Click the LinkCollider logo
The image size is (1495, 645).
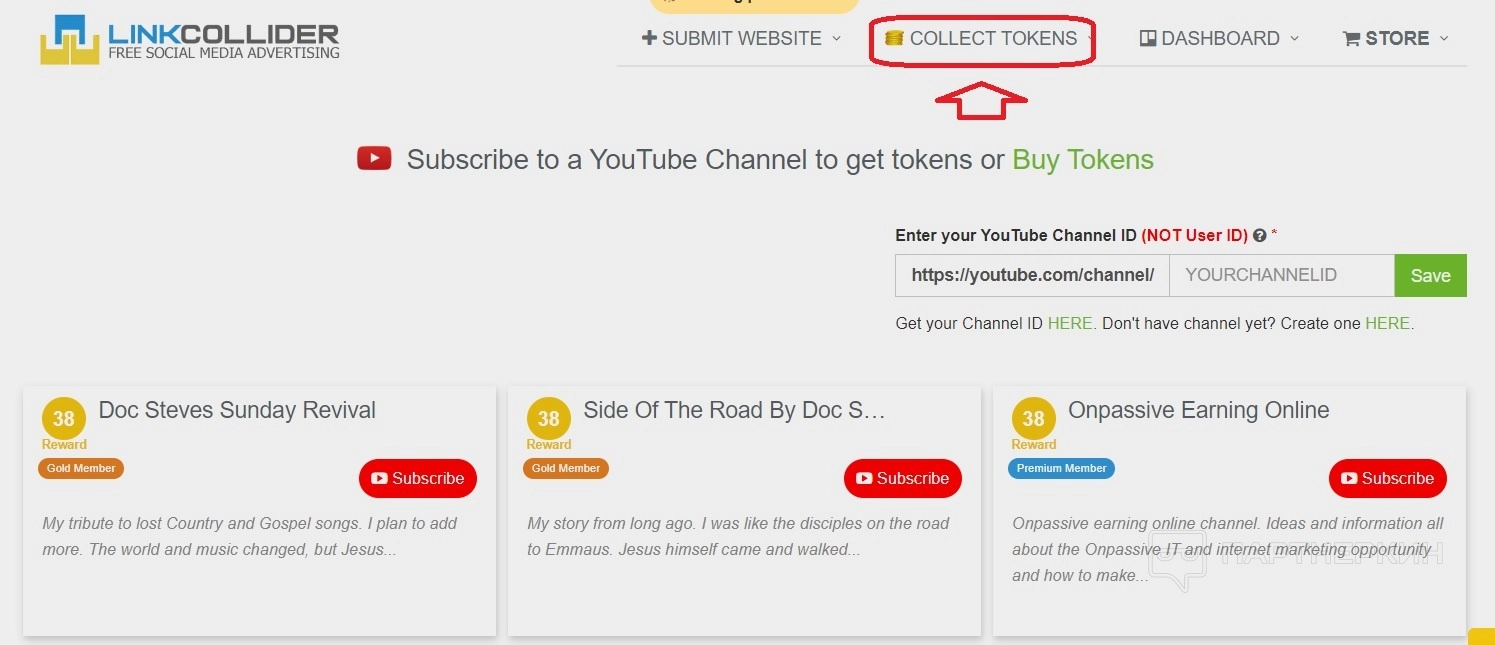pyautogui.click(x=190, y=38)
